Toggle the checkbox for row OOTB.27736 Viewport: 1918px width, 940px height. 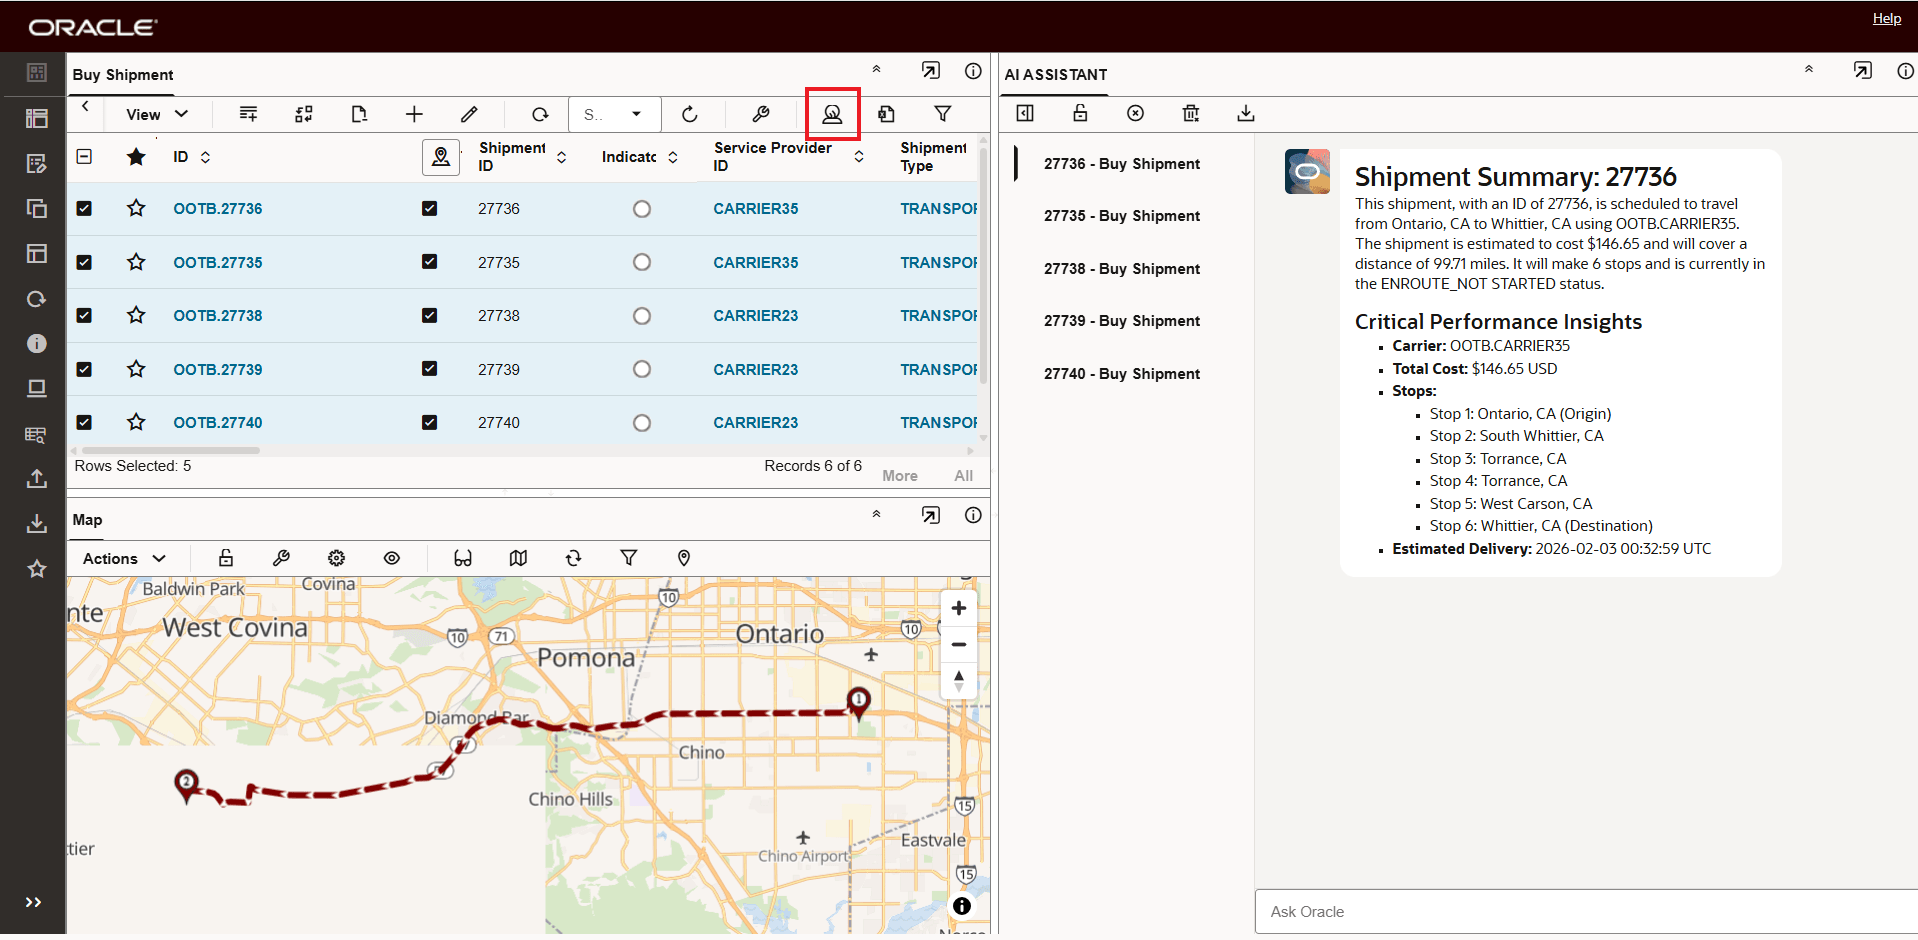tap(84, 208)
